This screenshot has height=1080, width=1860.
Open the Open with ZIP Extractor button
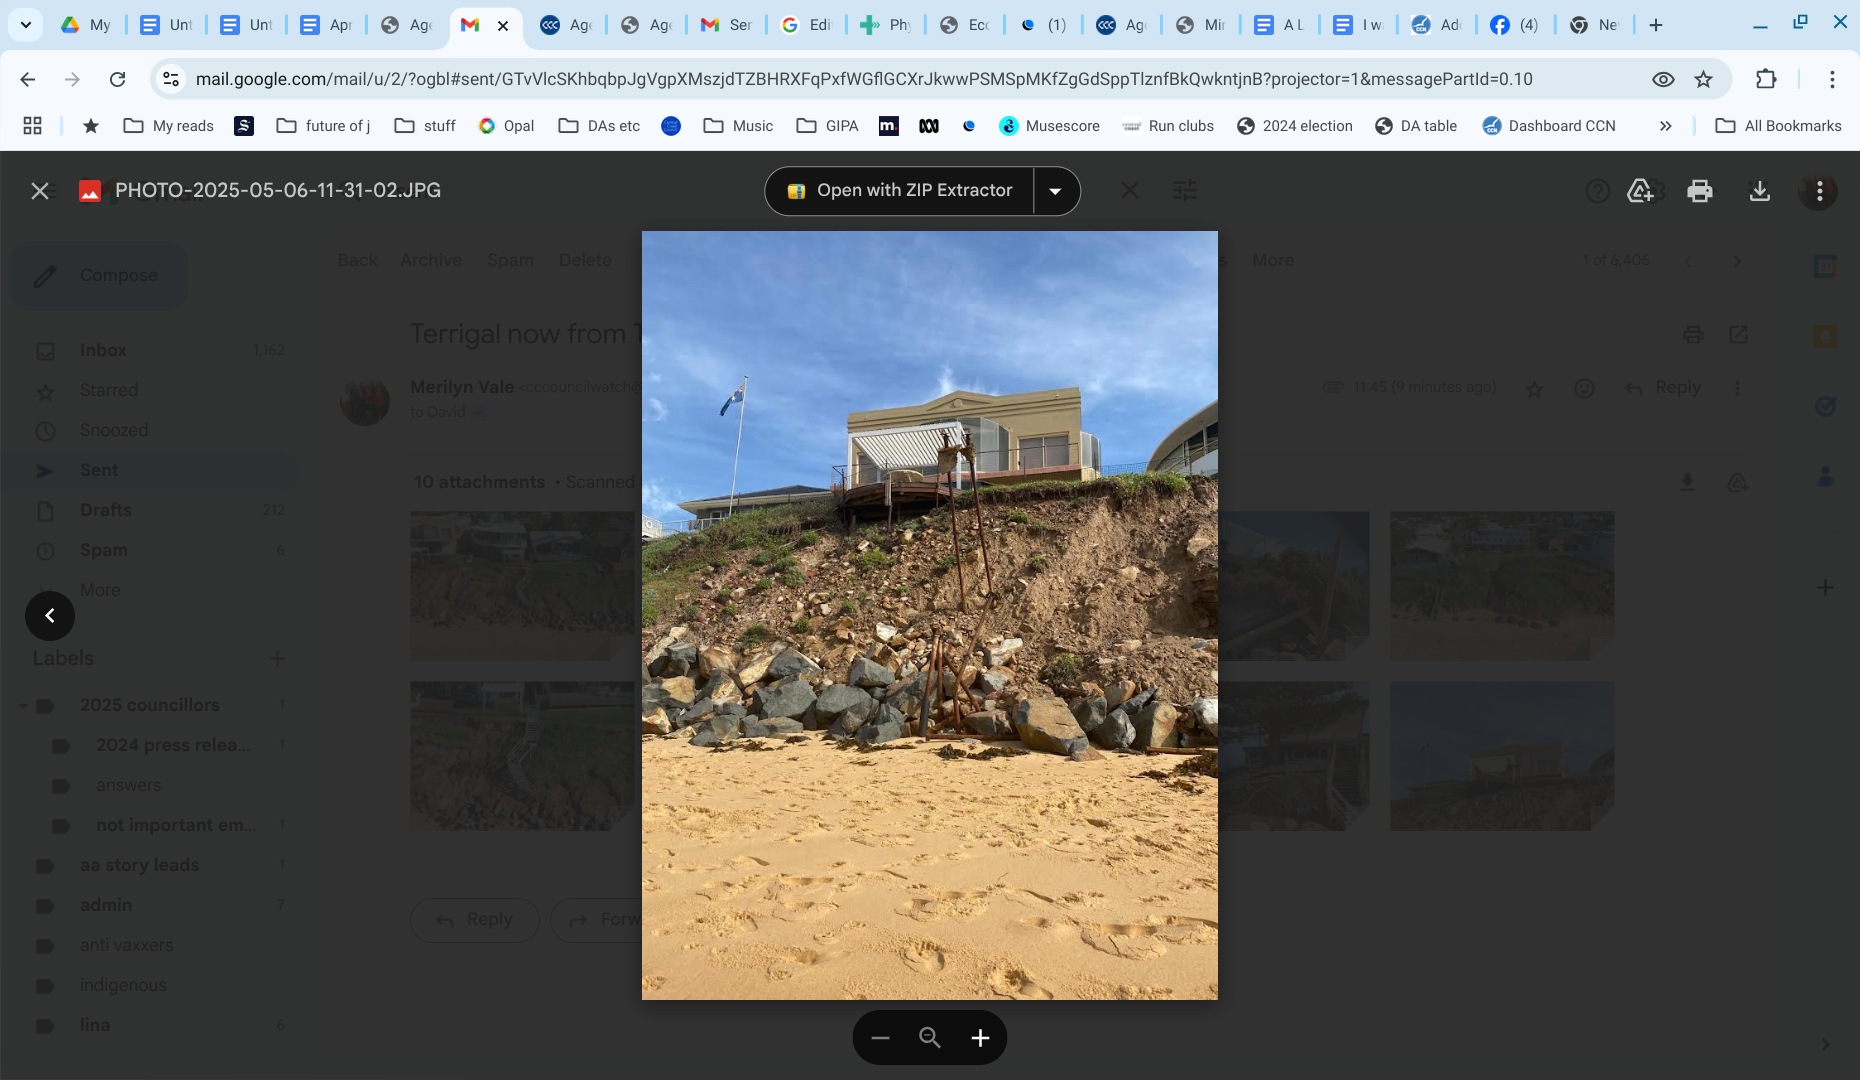pos(899,191)
